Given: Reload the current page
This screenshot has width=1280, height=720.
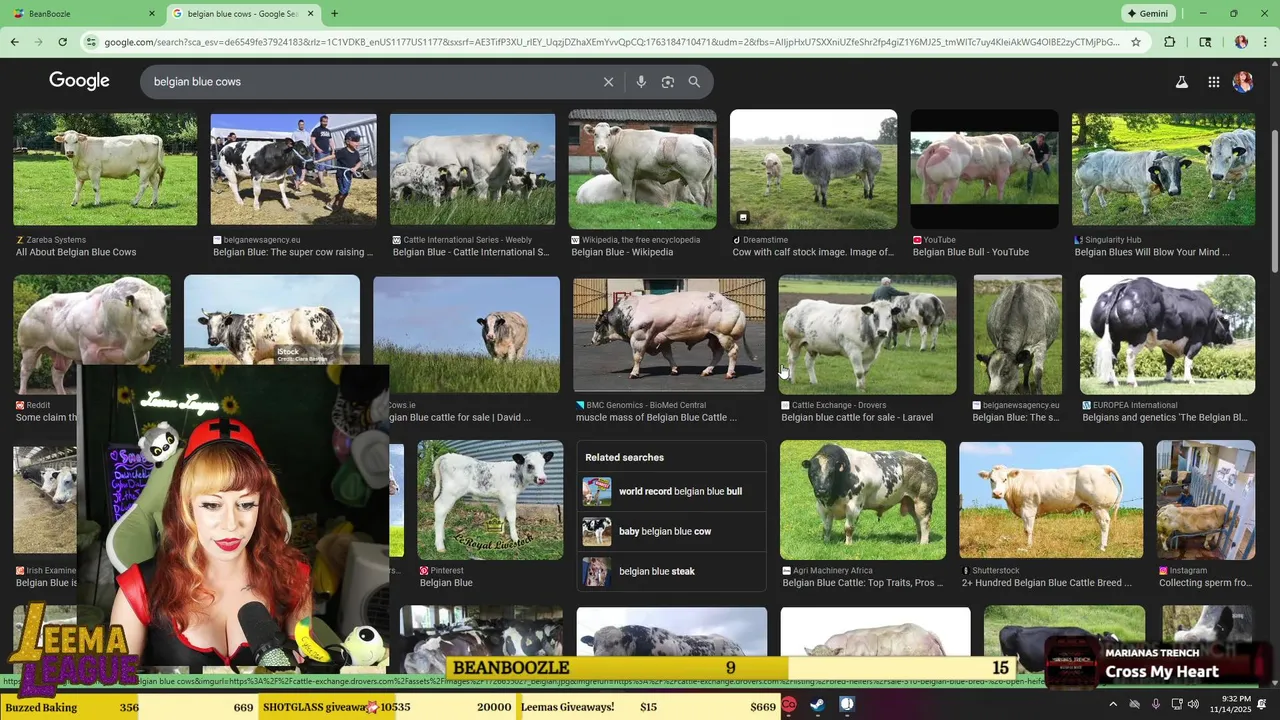Looking at the screenshot, I should tap(62, 42).
